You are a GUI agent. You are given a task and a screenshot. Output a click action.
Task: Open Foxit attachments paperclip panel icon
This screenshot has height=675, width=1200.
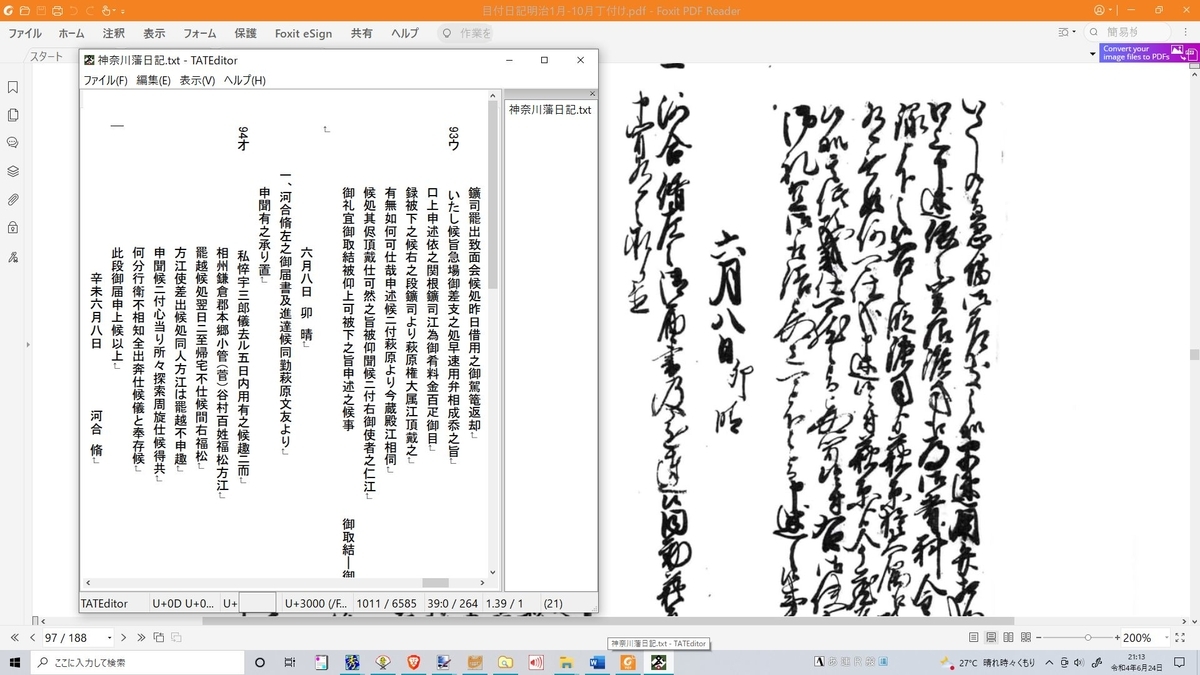tap(13, 199)
